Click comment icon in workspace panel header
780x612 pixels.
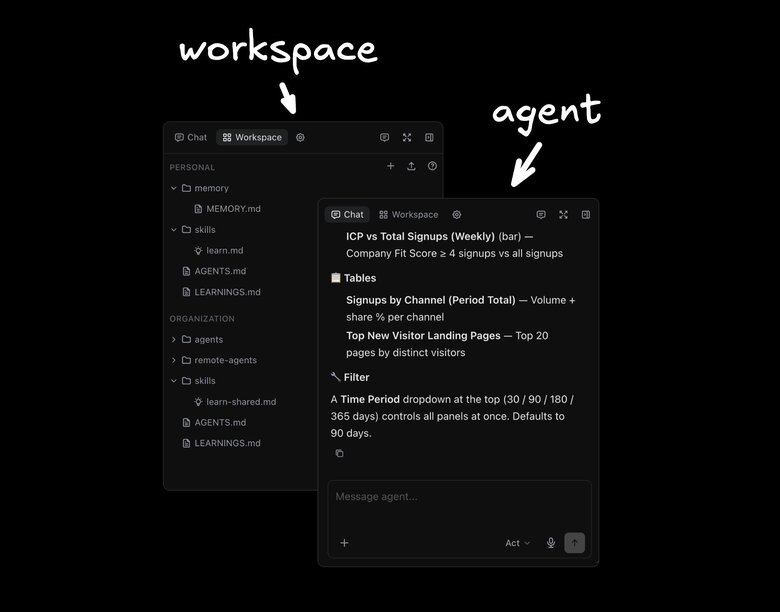point(385,137)
